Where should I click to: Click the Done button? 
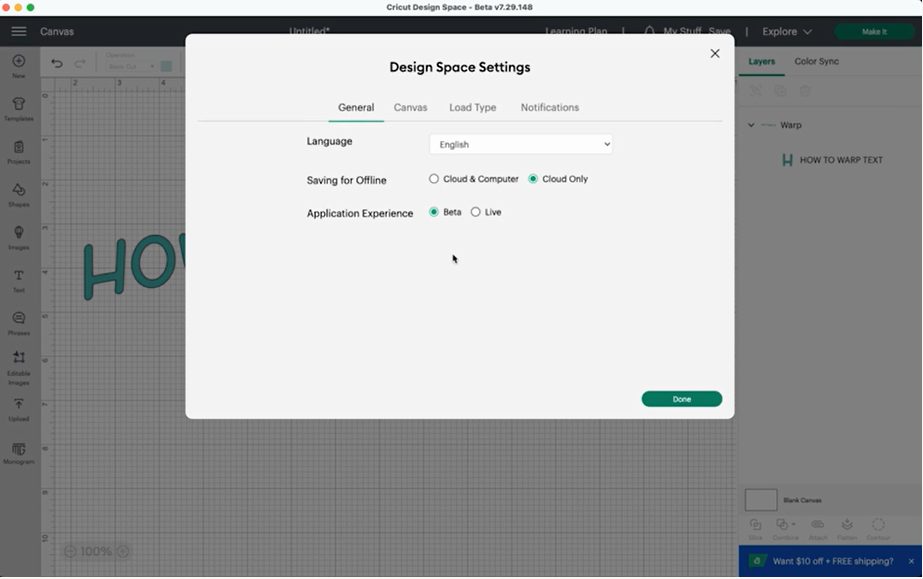tap(682, 399)
